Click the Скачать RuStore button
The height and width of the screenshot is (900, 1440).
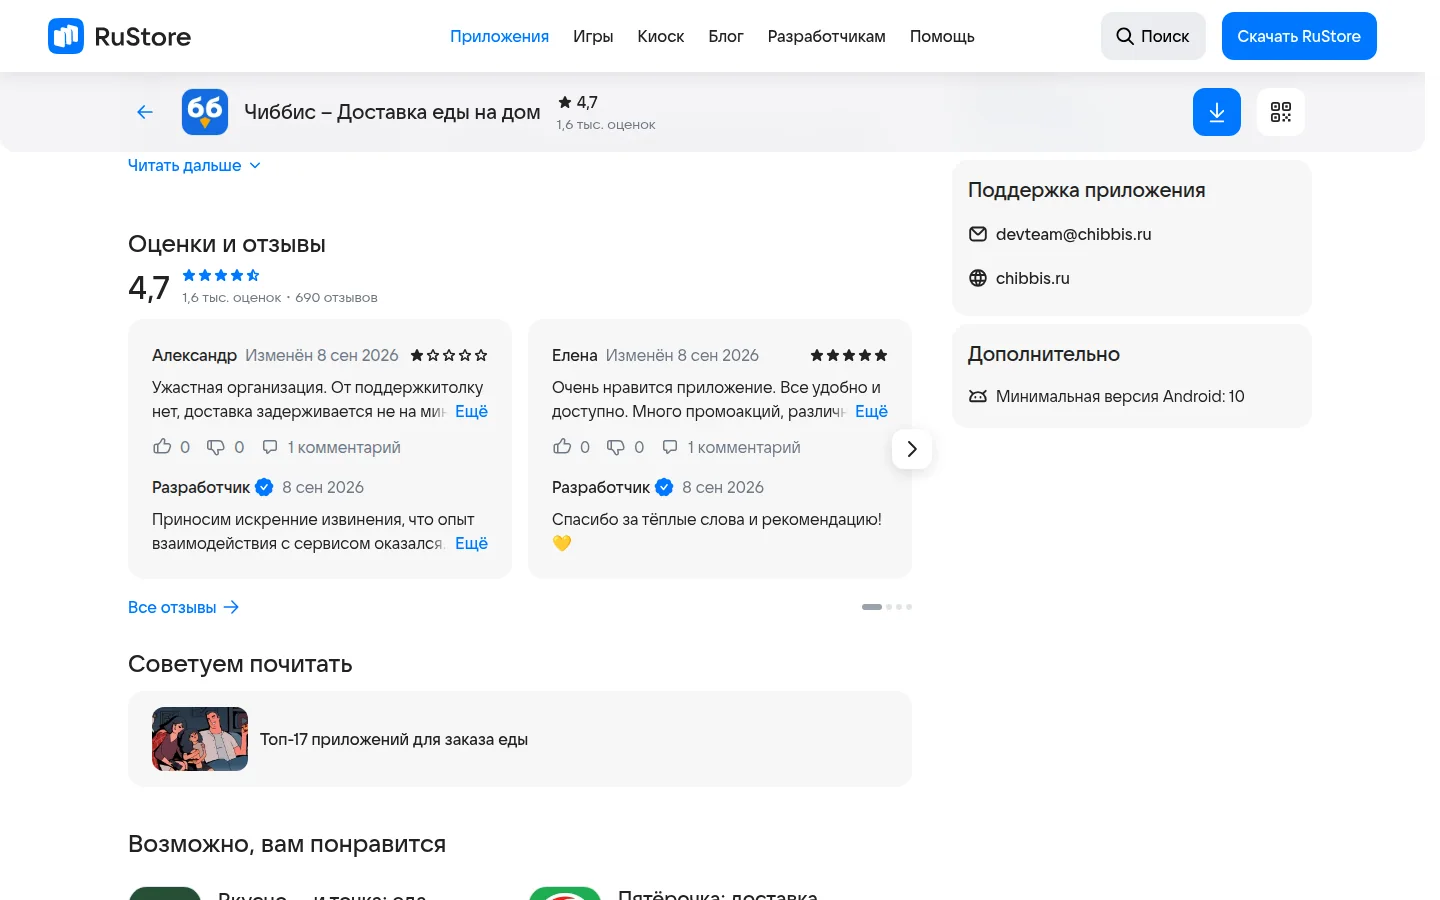point(1299,36)
